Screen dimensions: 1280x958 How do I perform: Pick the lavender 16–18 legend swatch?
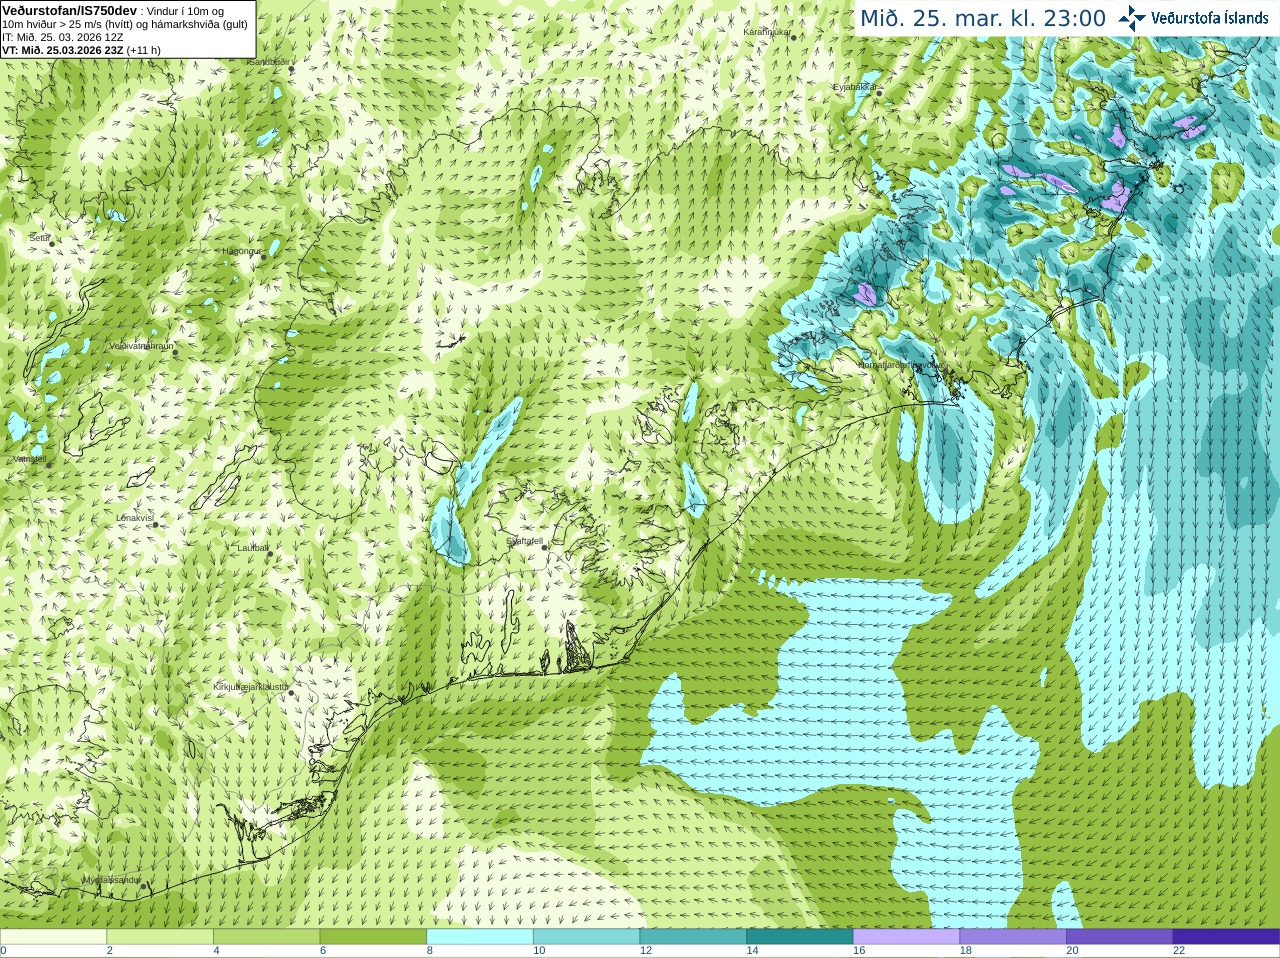point(906,937)
